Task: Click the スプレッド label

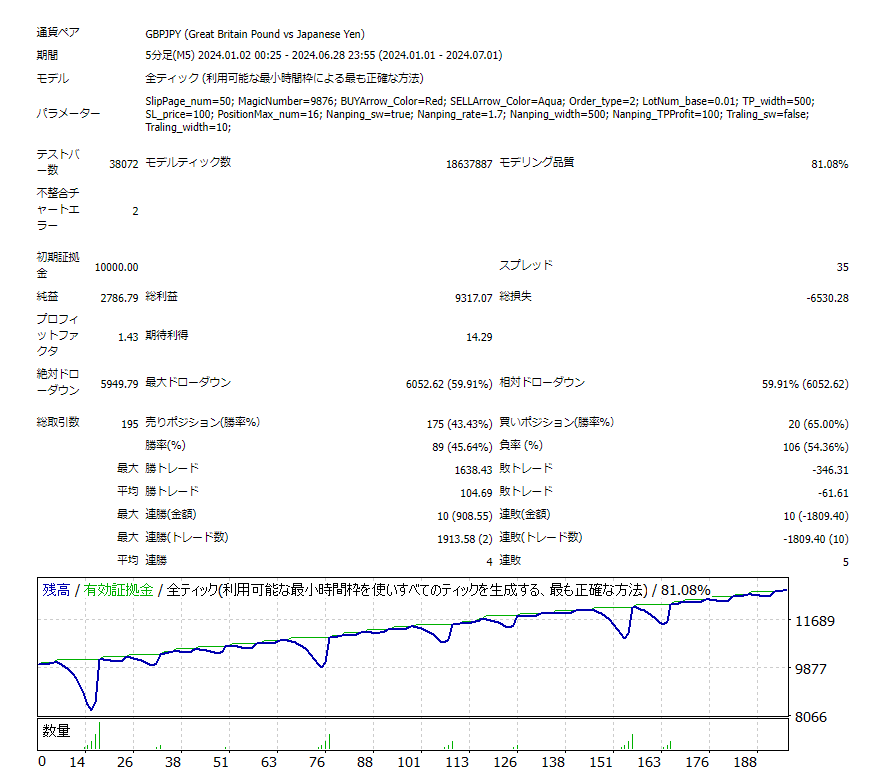Action: pyautogui.click(x=525, y=265)
